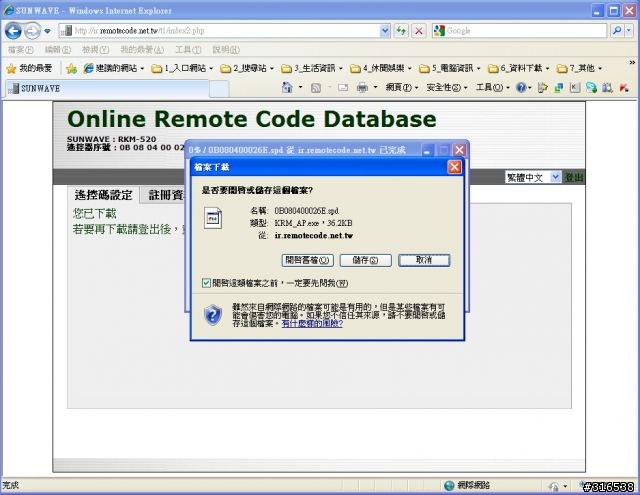Open the 工具(O) command bar menu
This screenshot has height=495, width=640.
click(x=493, y=88)
